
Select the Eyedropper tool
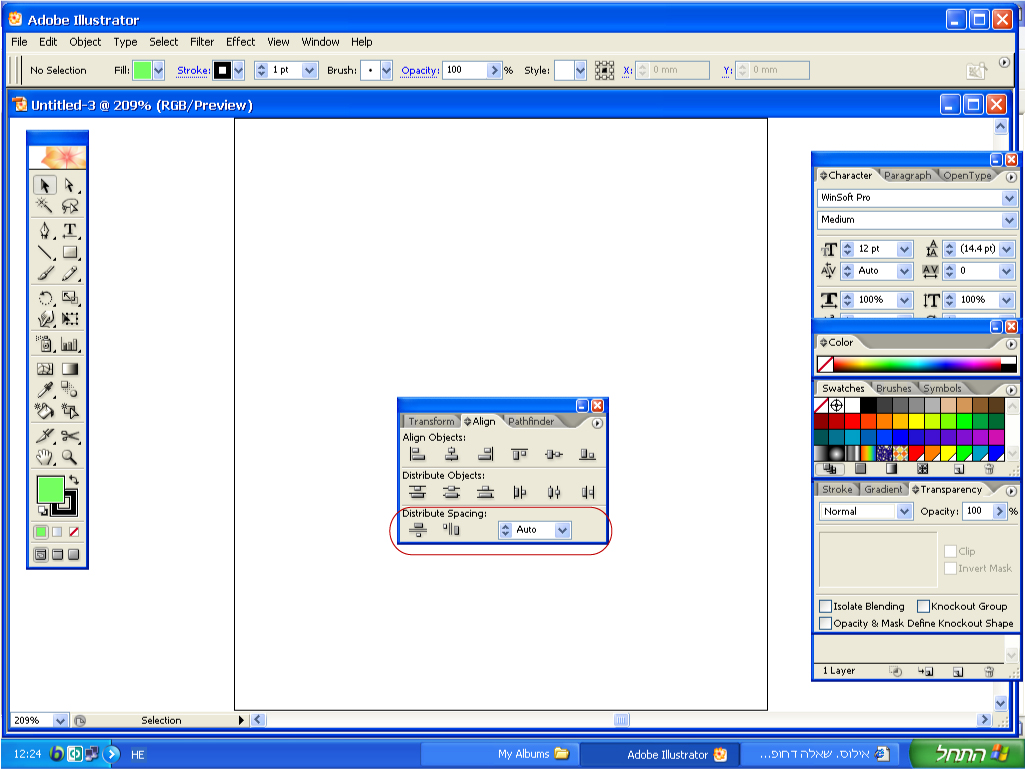coord(44,390)
